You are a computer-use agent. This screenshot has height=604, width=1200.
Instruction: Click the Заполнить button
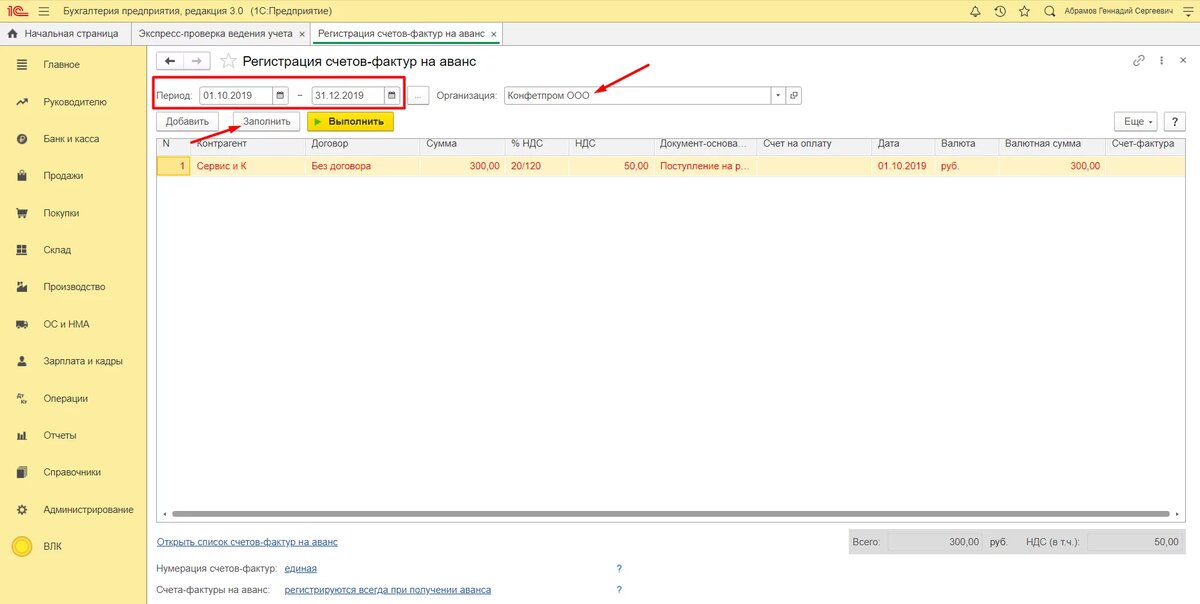point(266,121)
